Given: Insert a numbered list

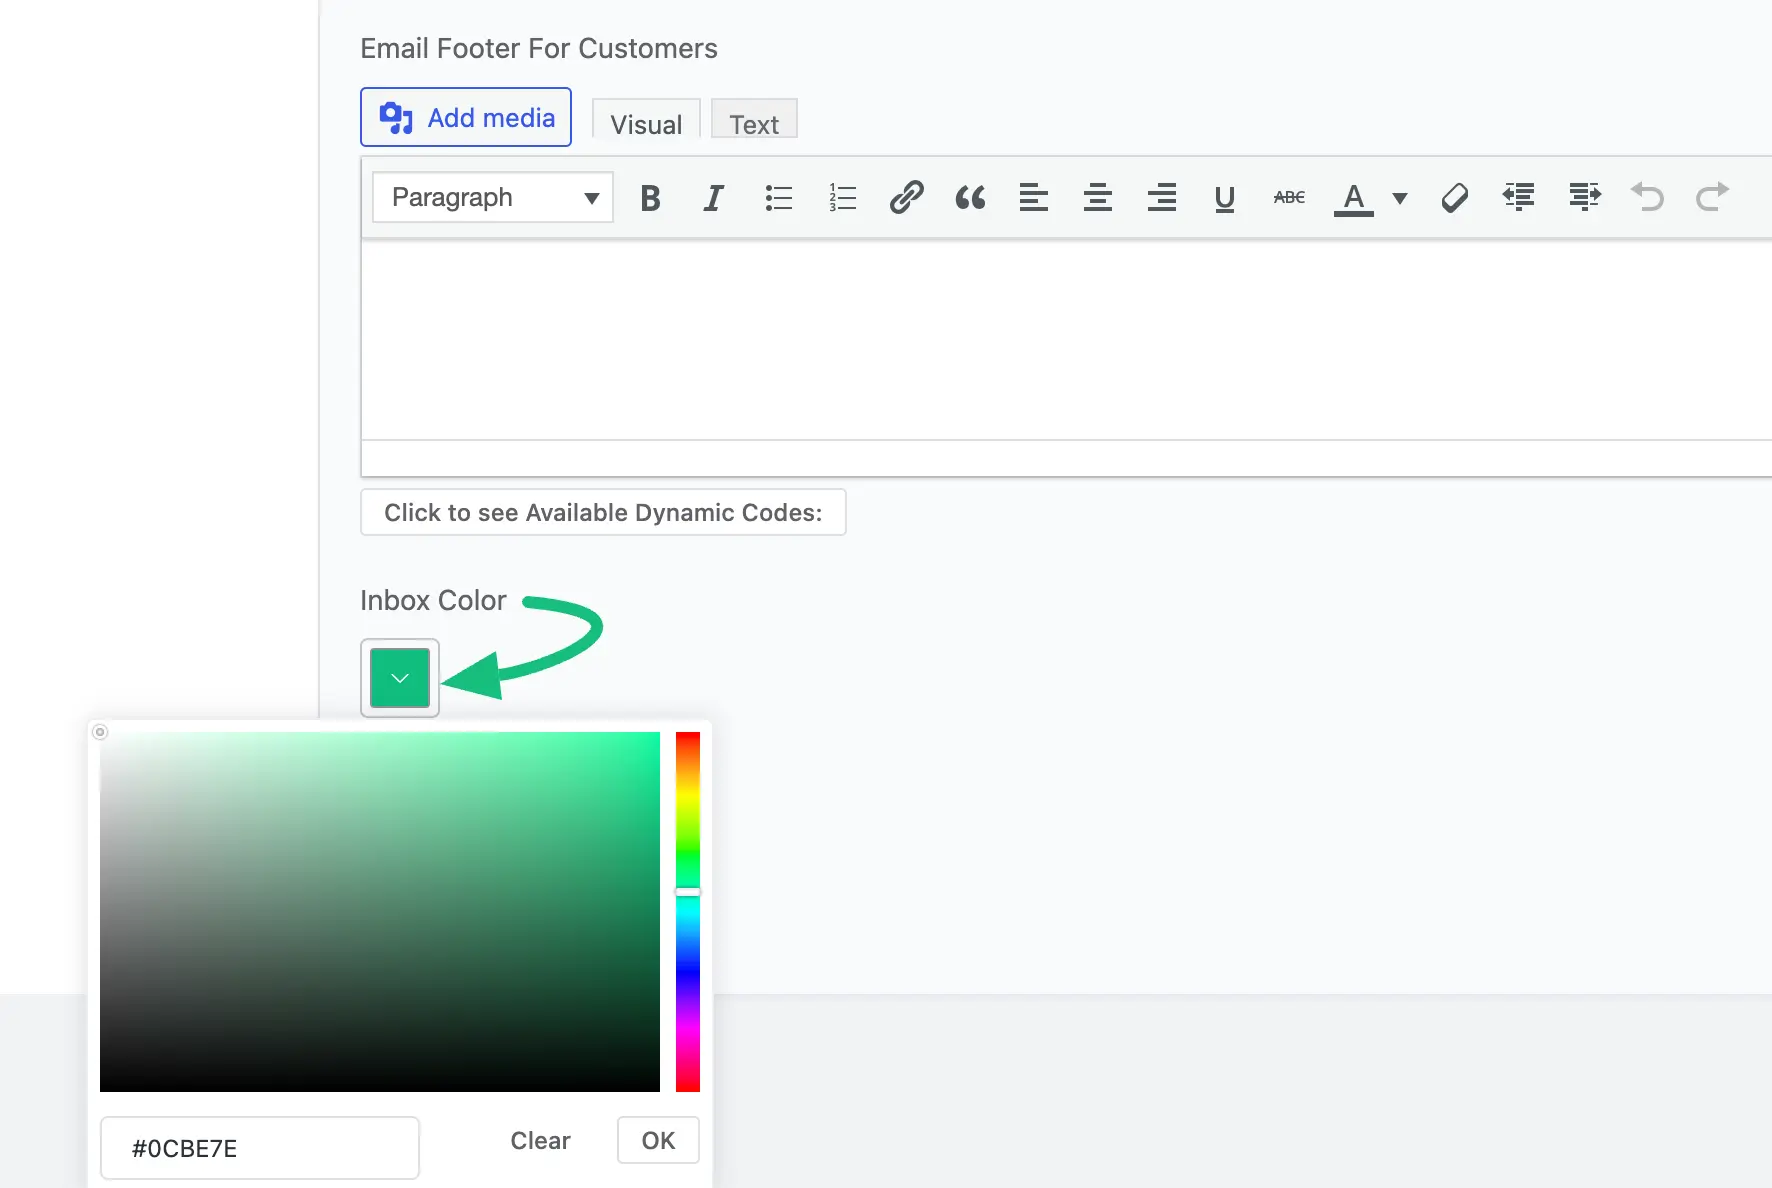Looking at the screenshot, I should coord(842,198).
